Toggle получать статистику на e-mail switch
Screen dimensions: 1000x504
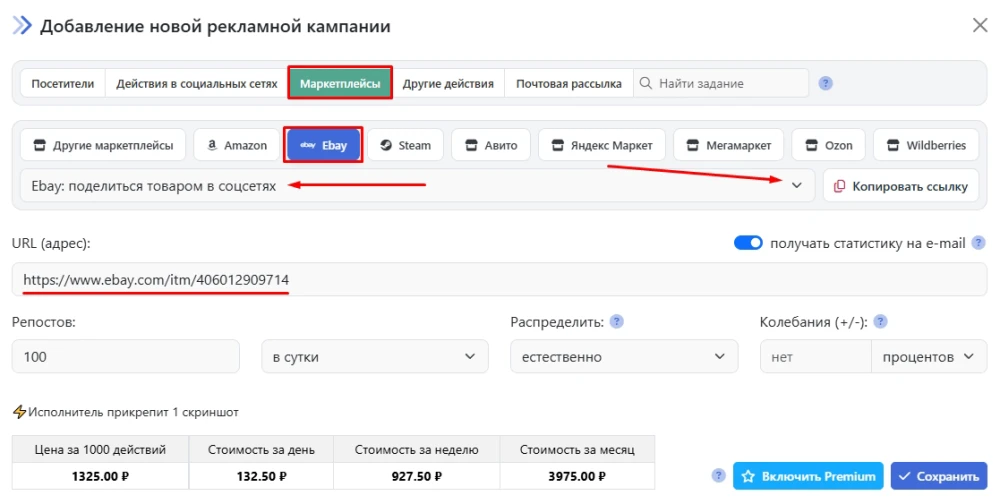pyautogui.click(x=748, y=243)
